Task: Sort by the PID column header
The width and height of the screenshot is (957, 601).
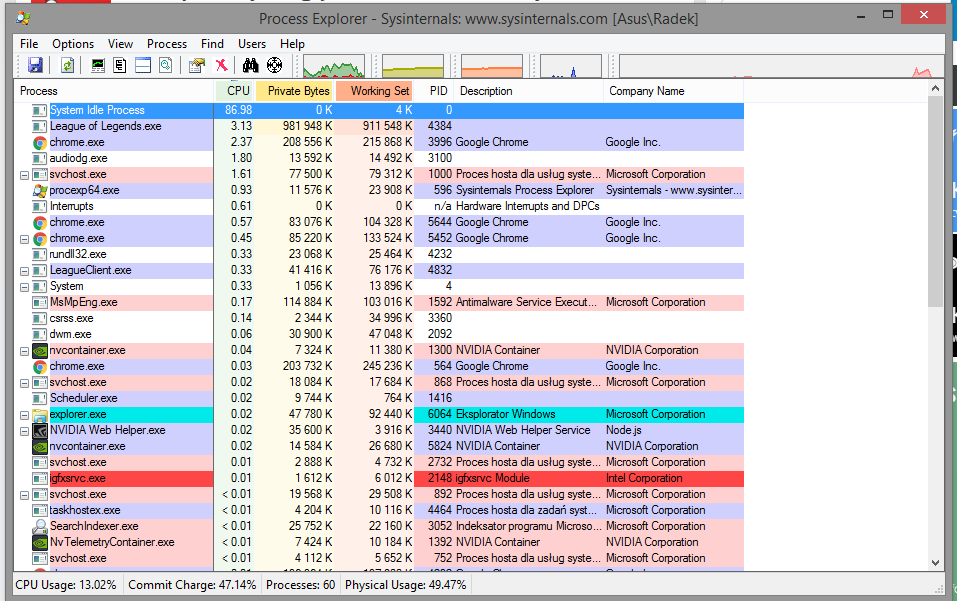Action: 434,91
